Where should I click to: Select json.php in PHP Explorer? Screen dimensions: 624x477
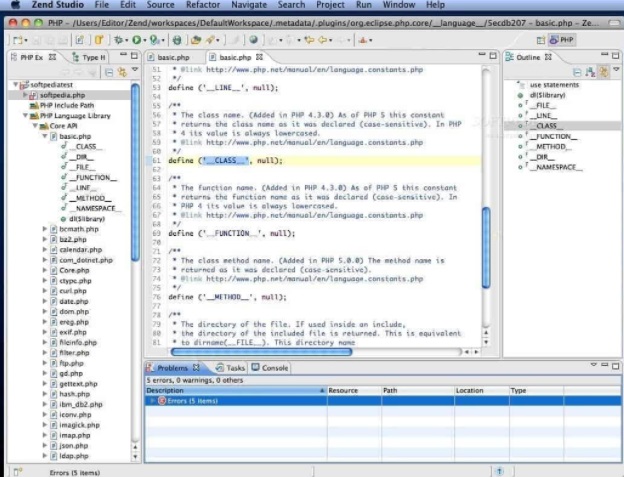(x=74, y=446)
